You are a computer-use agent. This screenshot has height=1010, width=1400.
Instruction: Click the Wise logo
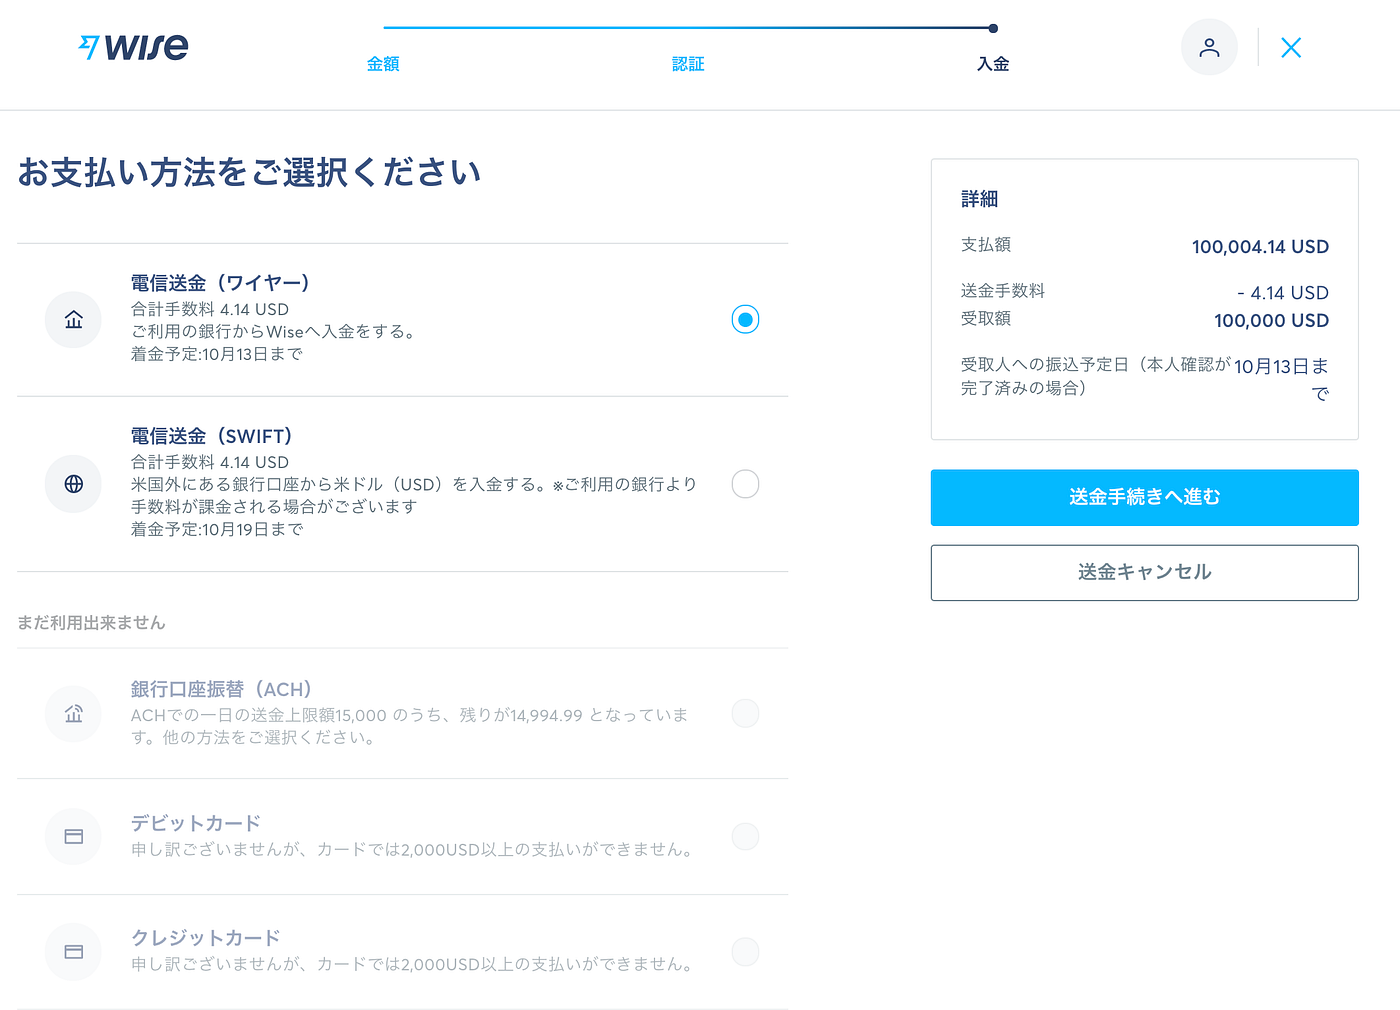click(133, 47)
